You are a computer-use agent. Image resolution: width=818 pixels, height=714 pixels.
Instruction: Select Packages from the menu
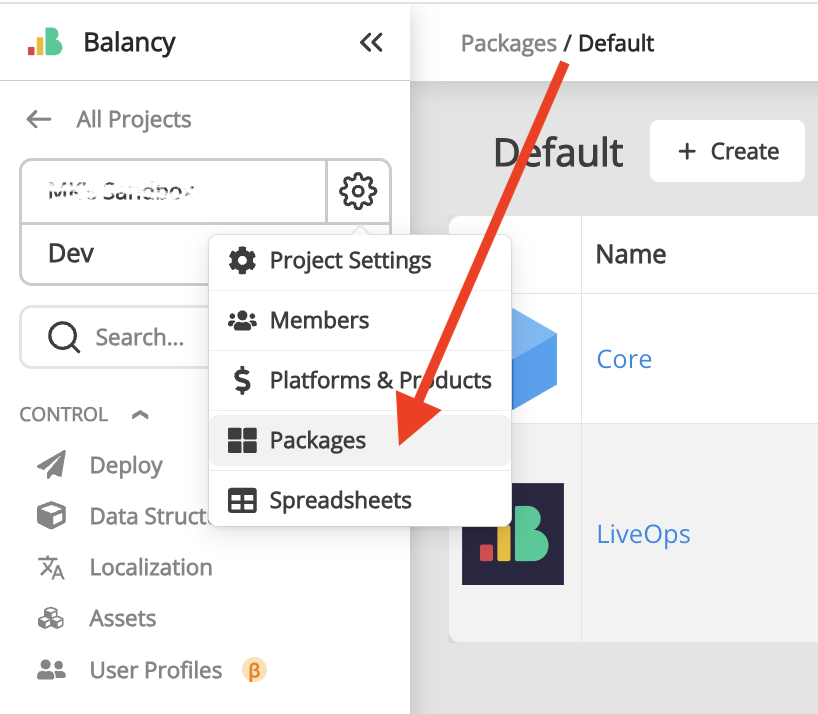[360, 440]
